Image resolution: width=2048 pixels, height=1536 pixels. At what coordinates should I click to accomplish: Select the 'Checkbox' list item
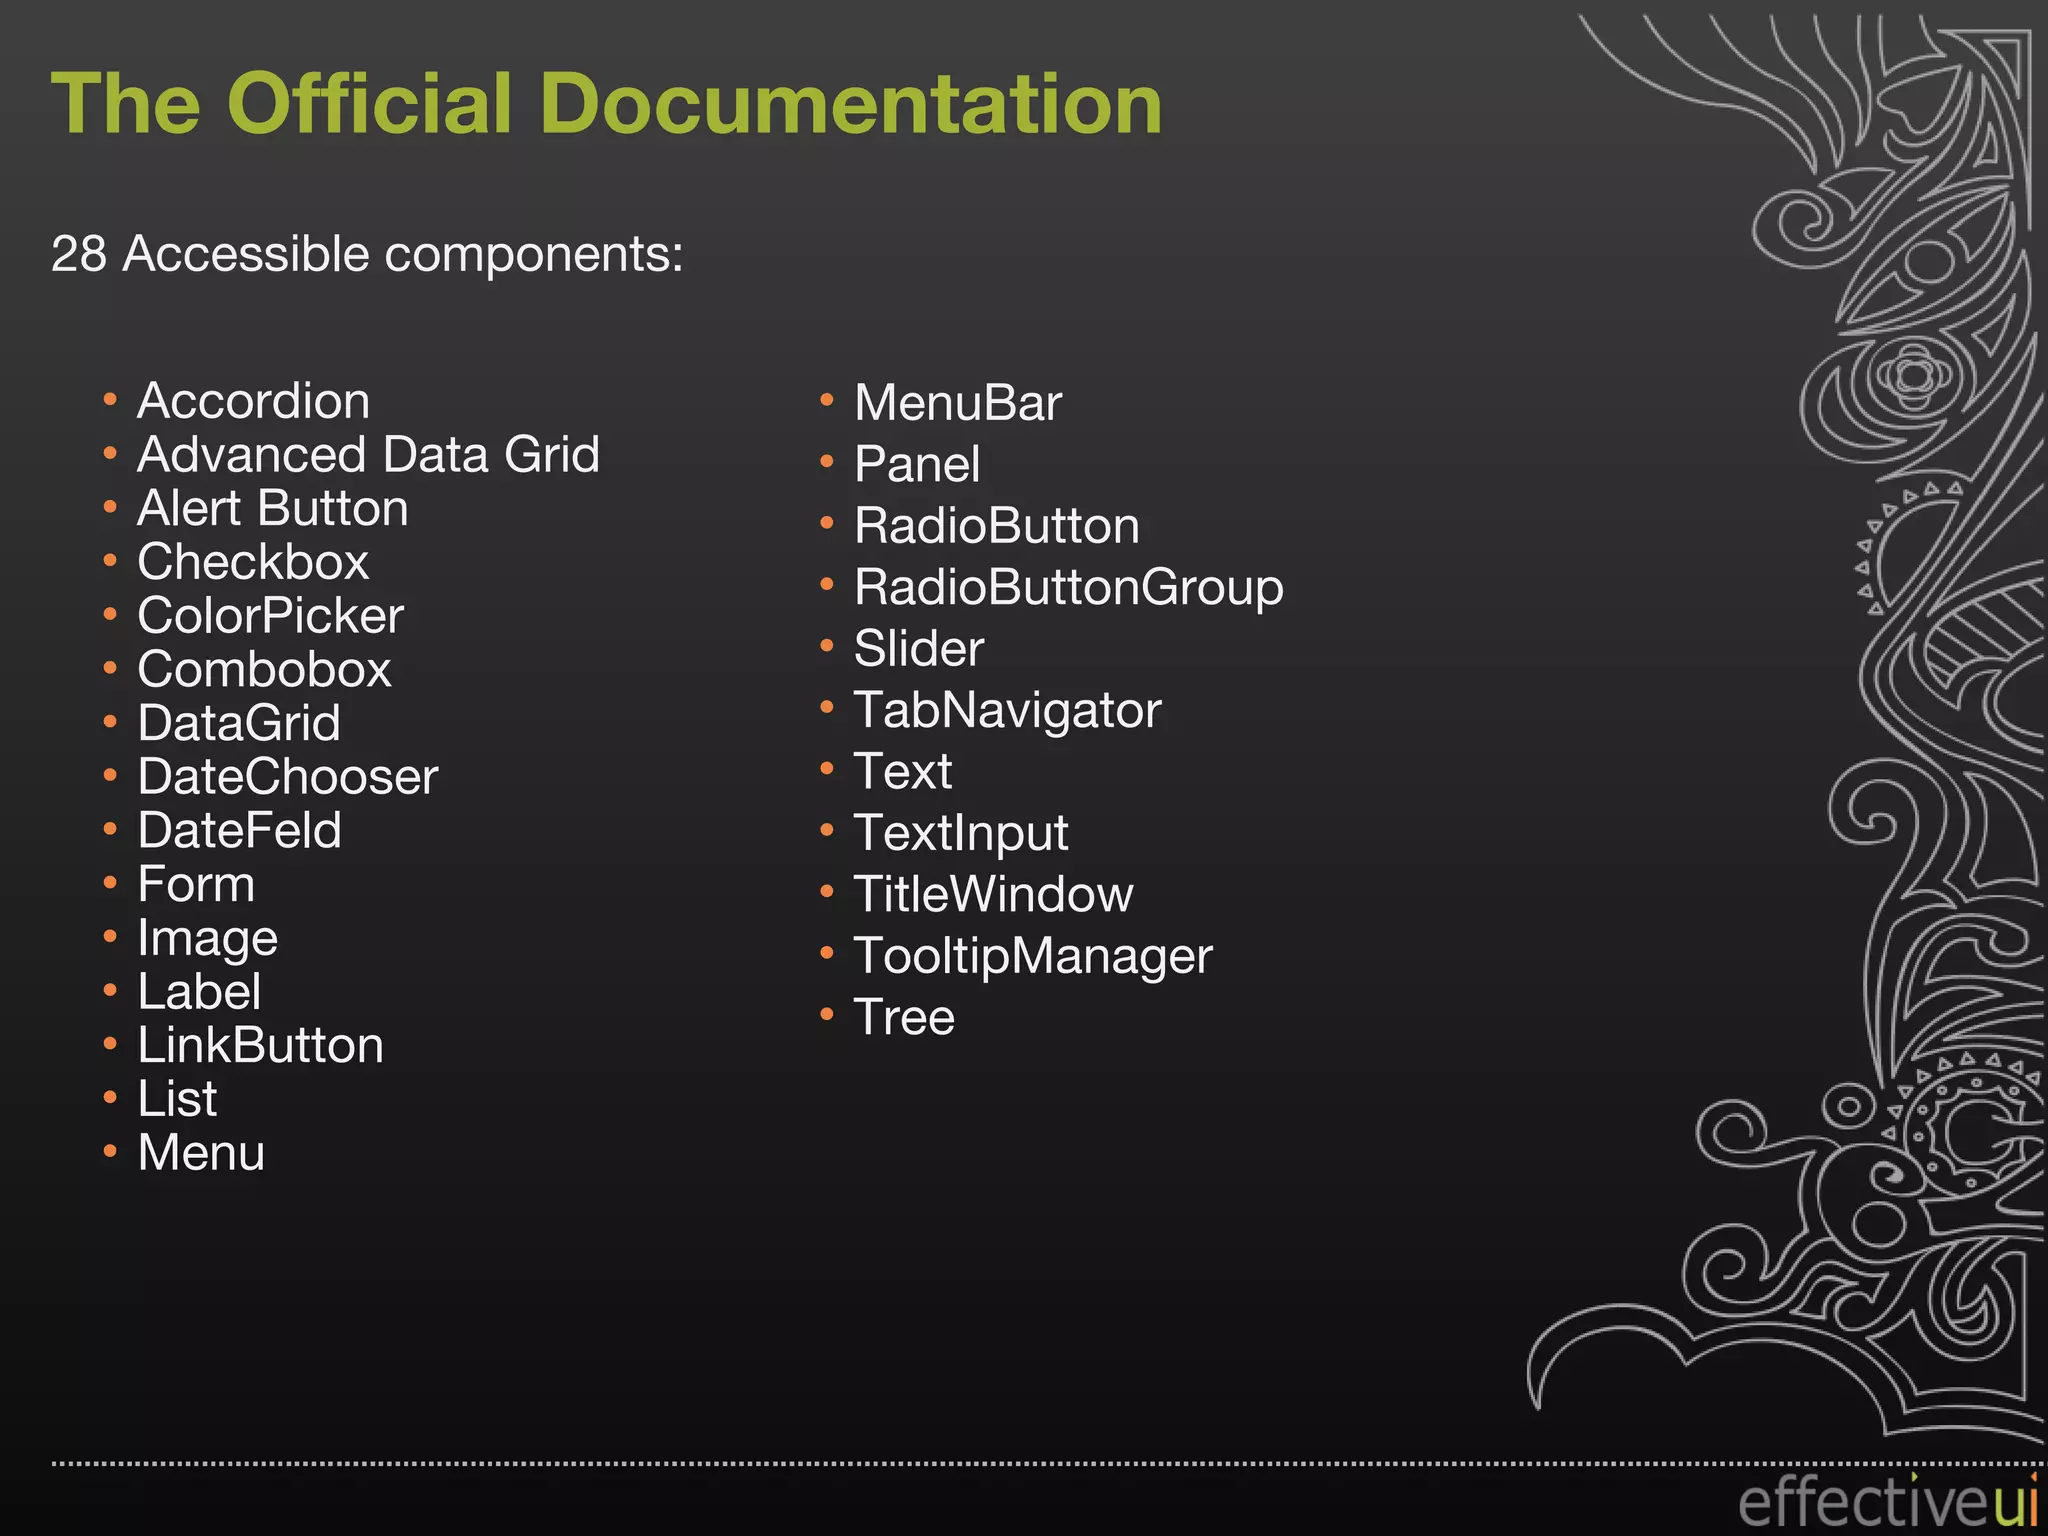pyautogui.click(x=253, y=562)
